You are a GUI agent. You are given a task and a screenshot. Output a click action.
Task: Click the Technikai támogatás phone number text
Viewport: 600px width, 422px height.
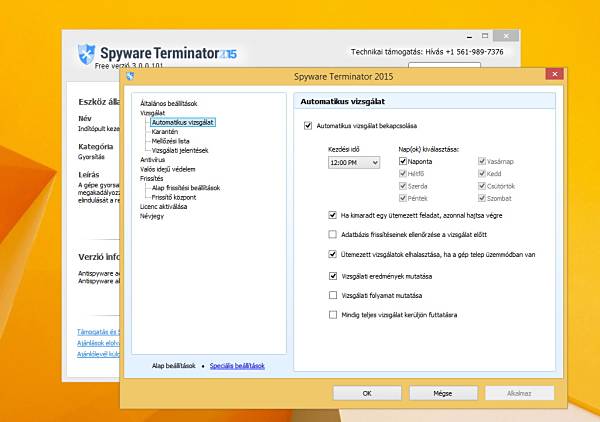(427, 52)
